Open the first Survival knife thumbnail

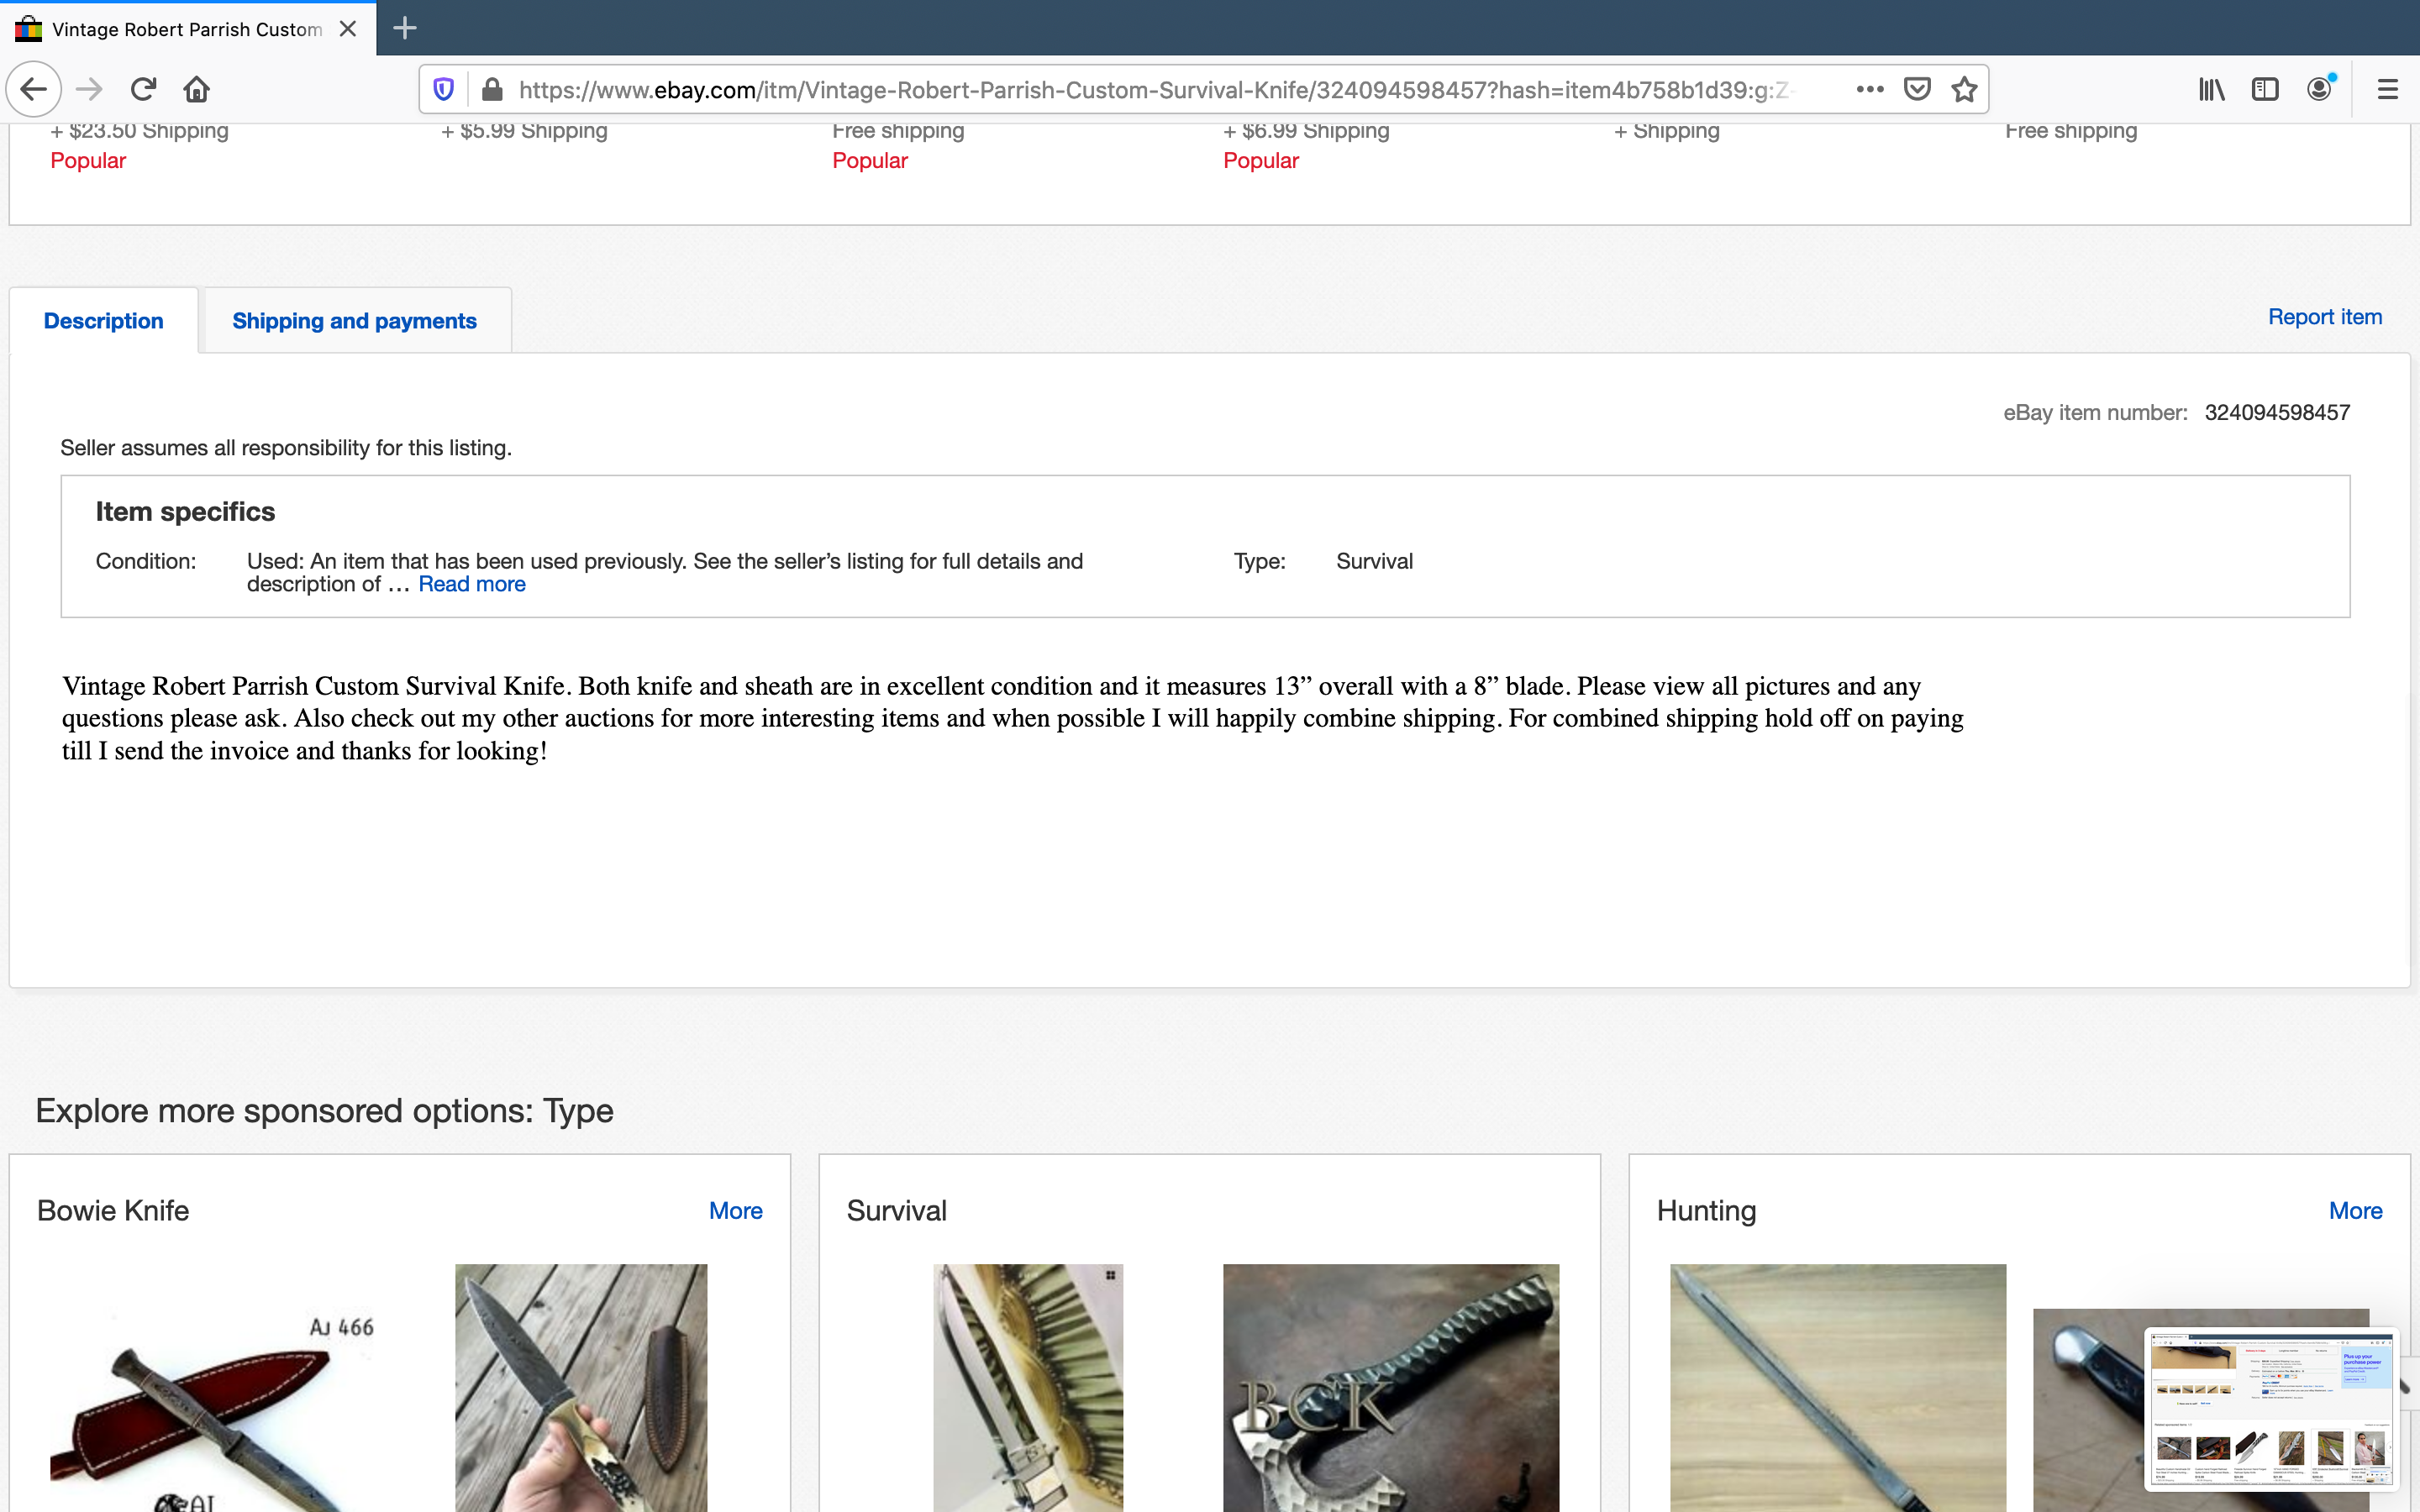click(x=1028, y=1388)
